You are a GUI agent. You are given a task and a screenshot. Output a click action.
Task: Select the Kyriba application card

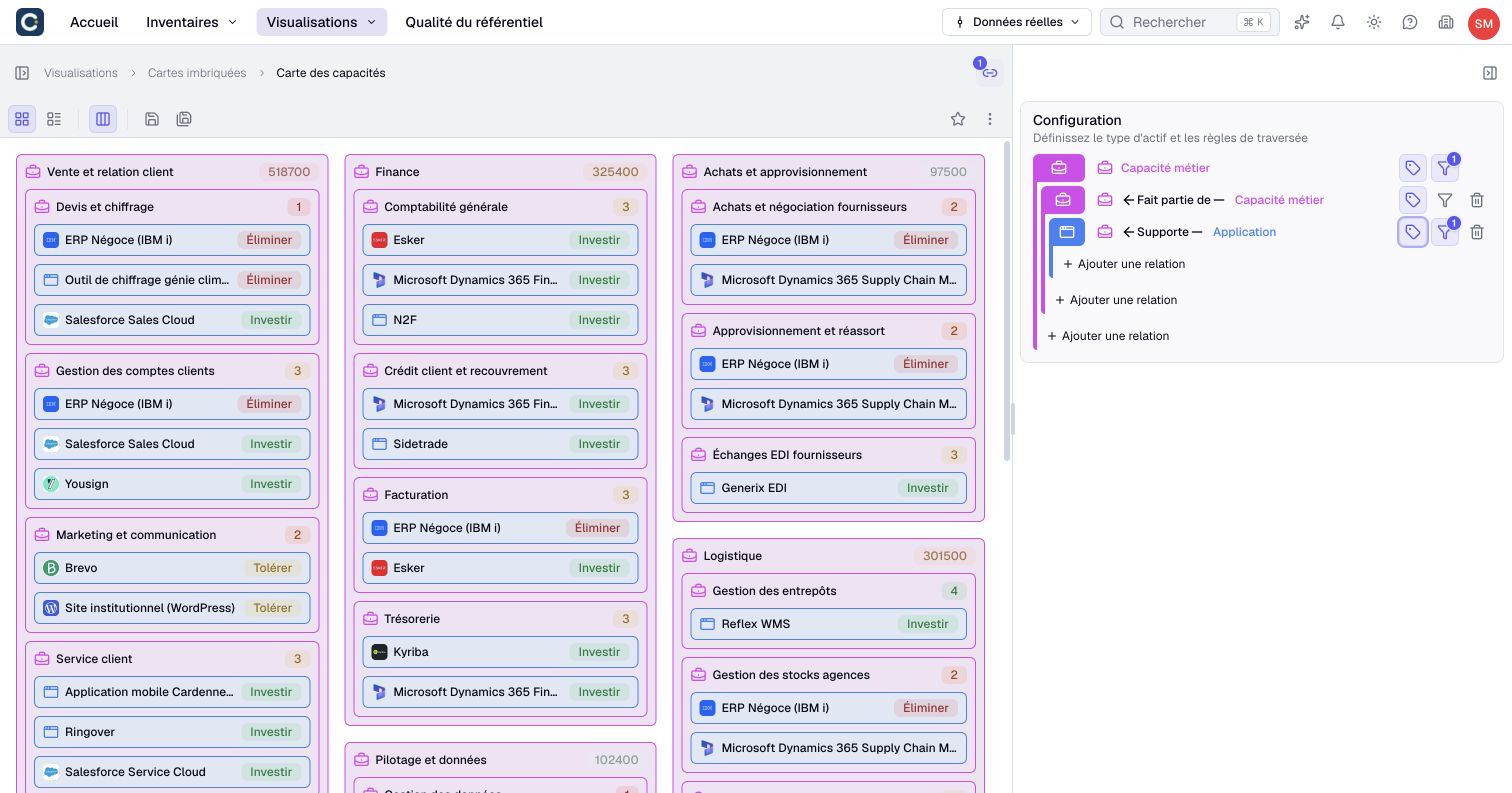[500, 652]
